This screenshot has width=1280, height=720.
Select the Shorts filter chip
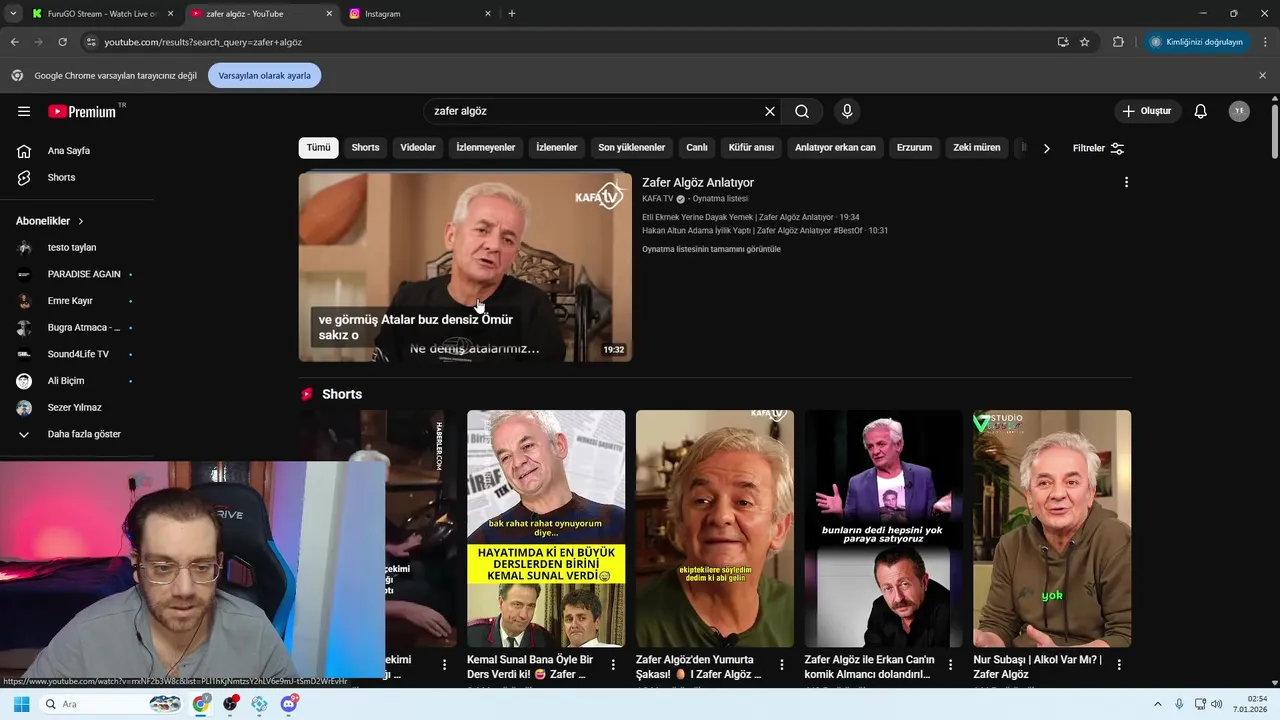[365, 147]
